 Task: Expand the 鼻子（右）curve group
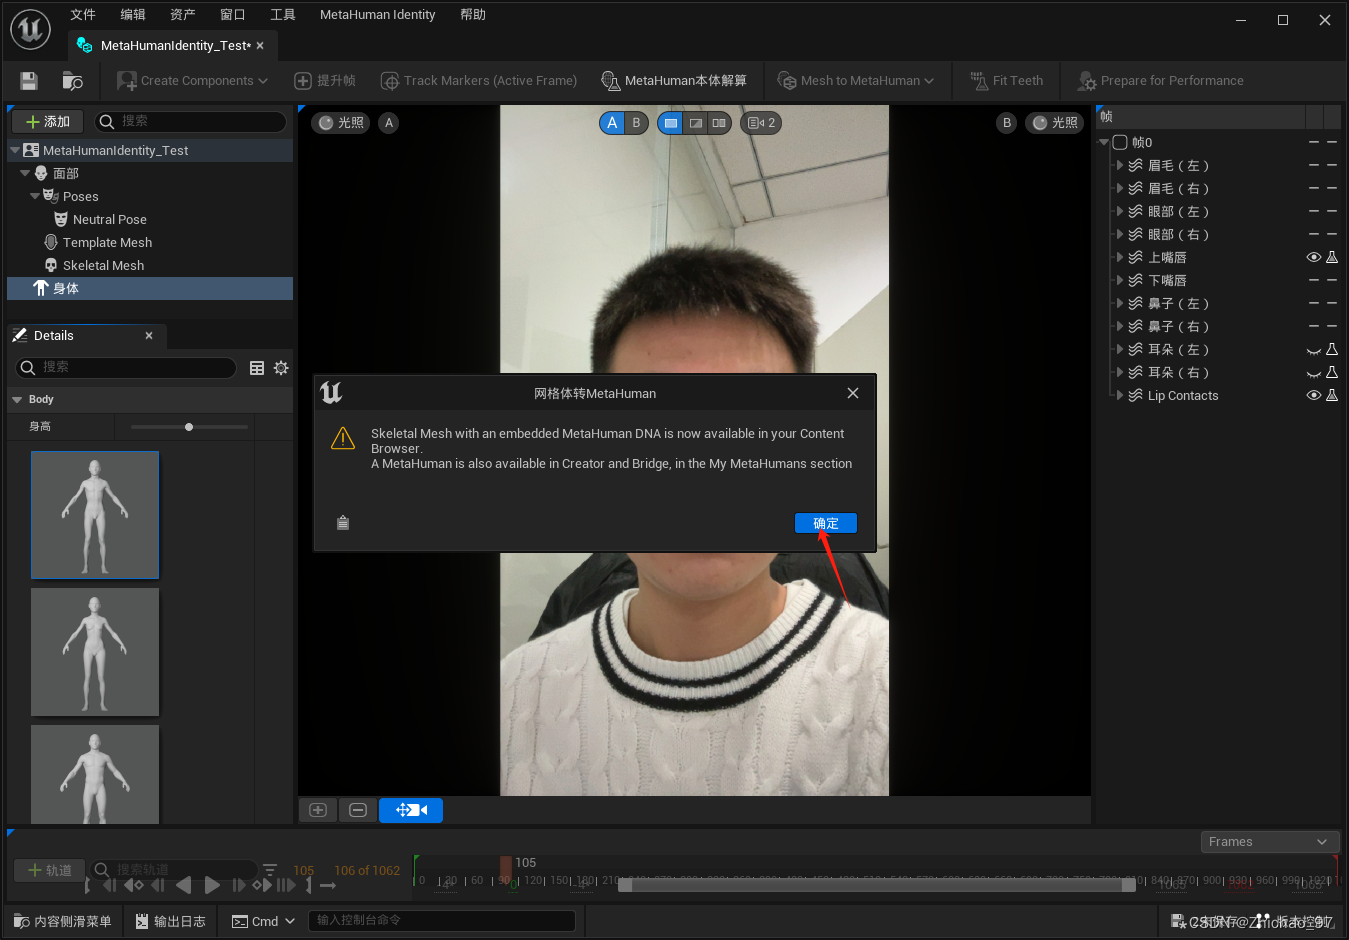(x=1120, y=326)
